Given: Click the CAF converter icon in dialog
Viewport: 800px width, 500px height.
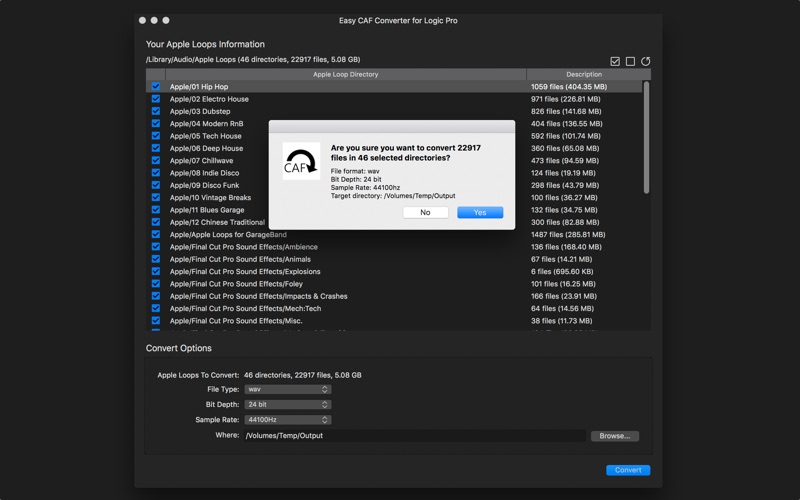Looking at the screenshot, I should [x=301, y=161].
